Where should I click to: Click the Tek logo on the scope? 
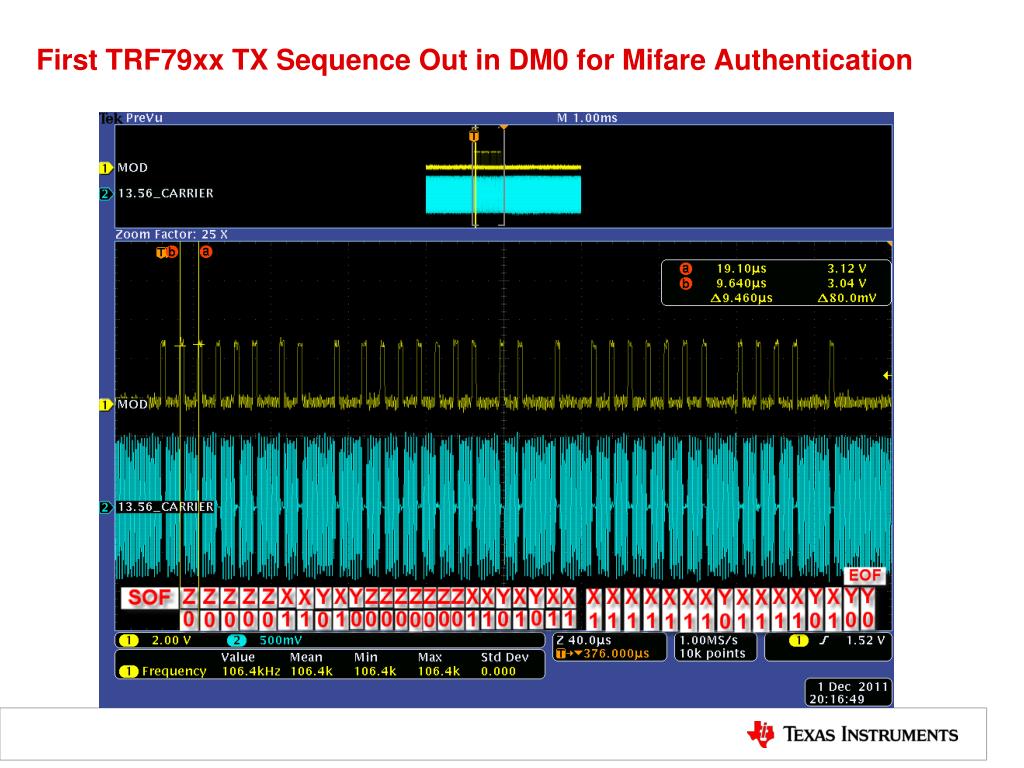111,118
